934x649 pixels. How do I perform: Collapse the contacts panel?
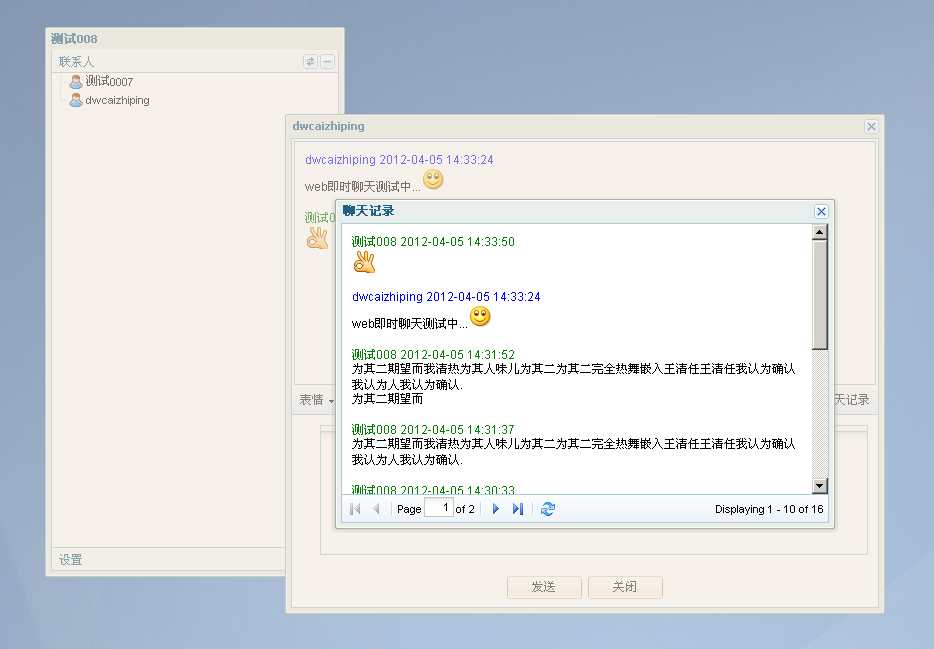(328, 61)
